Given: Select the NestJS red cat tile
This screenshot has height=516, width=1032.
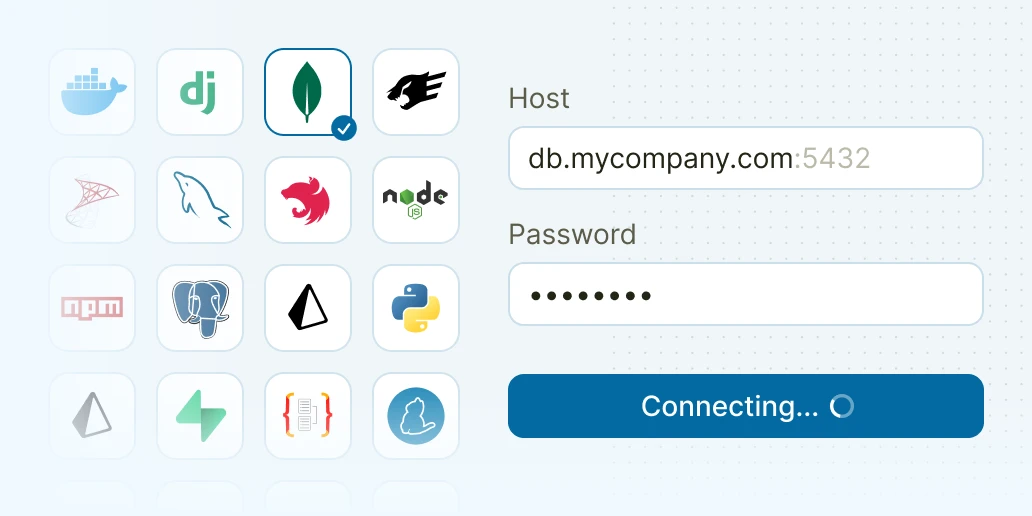Looking at the screenshot, I should tap(308, 200).
